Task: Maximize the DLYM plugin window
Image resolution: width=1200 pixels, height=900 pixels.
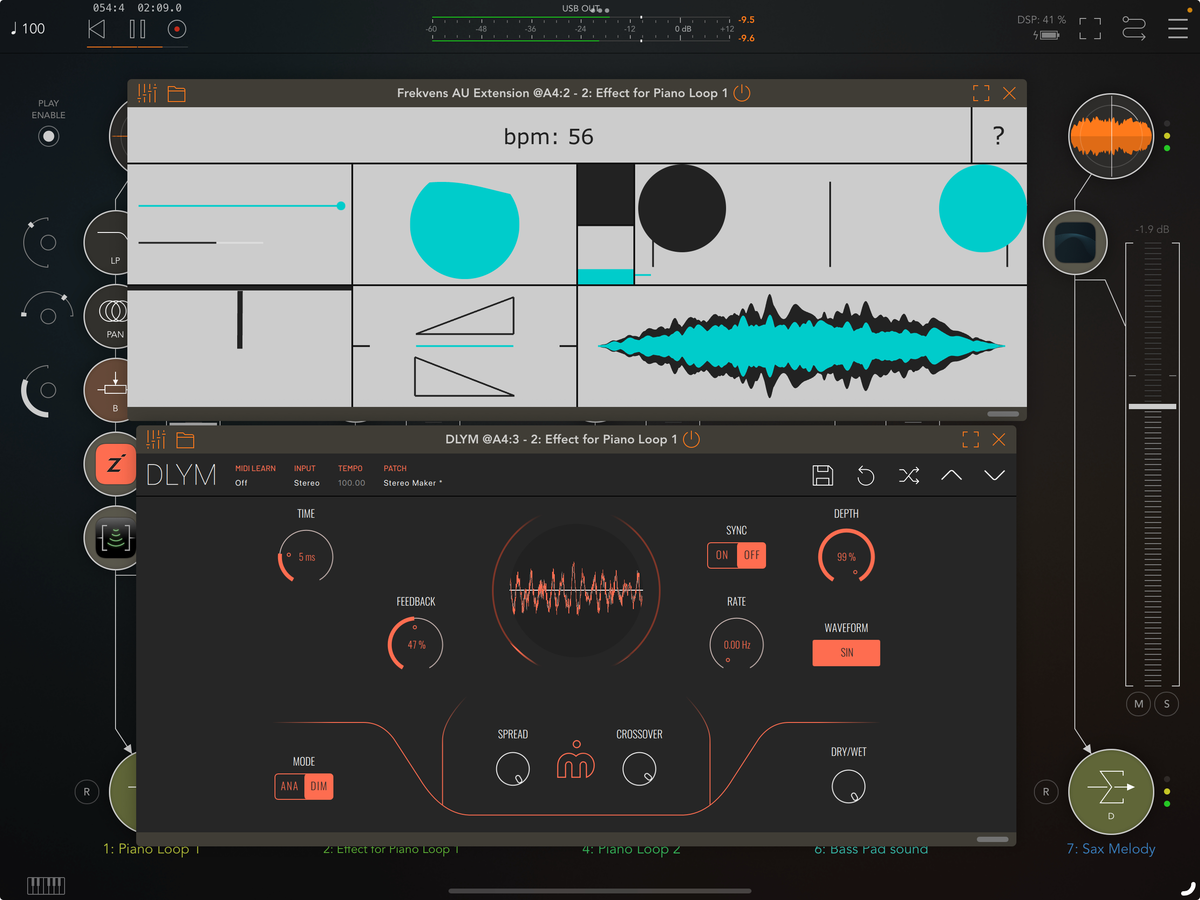Action: tap(970, 439)
